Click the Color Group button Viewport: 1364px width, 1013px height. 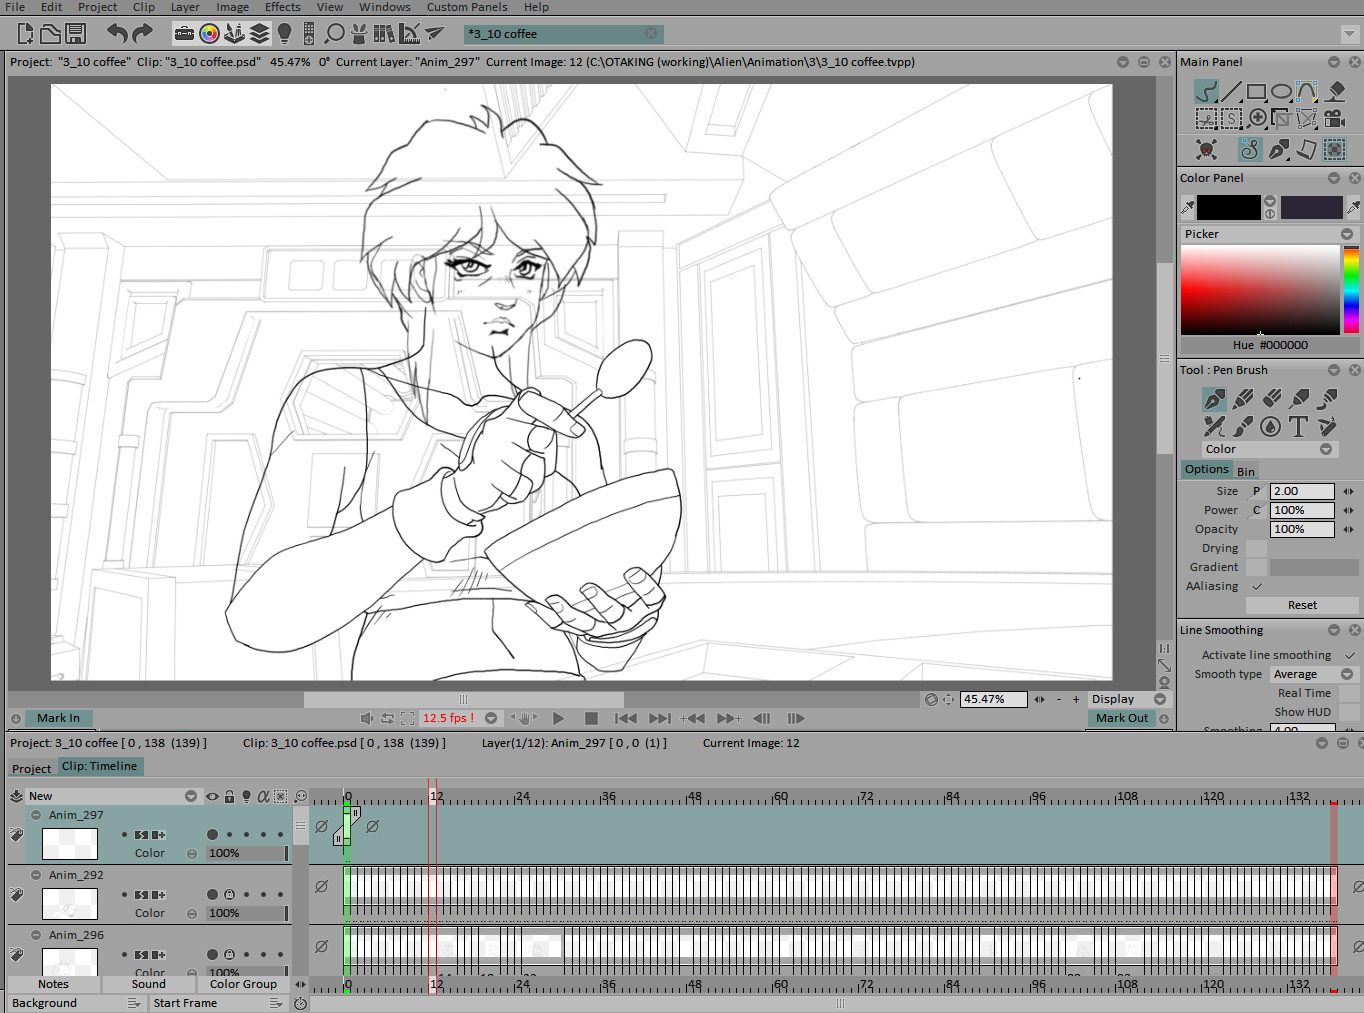[243, 984]
